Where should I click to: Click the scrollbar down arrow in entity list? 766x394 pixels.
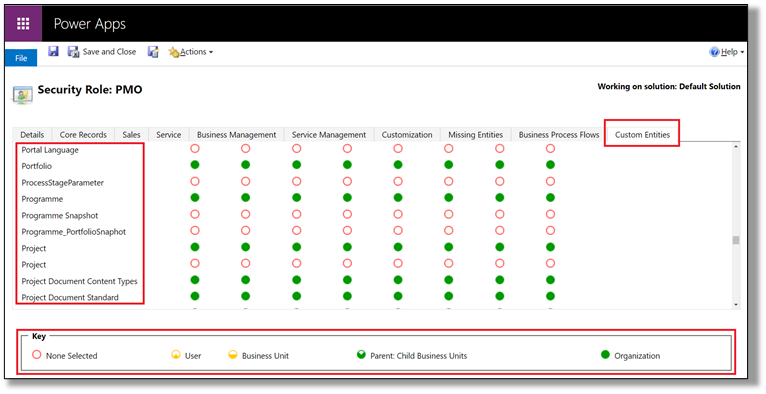click(736, 305)
